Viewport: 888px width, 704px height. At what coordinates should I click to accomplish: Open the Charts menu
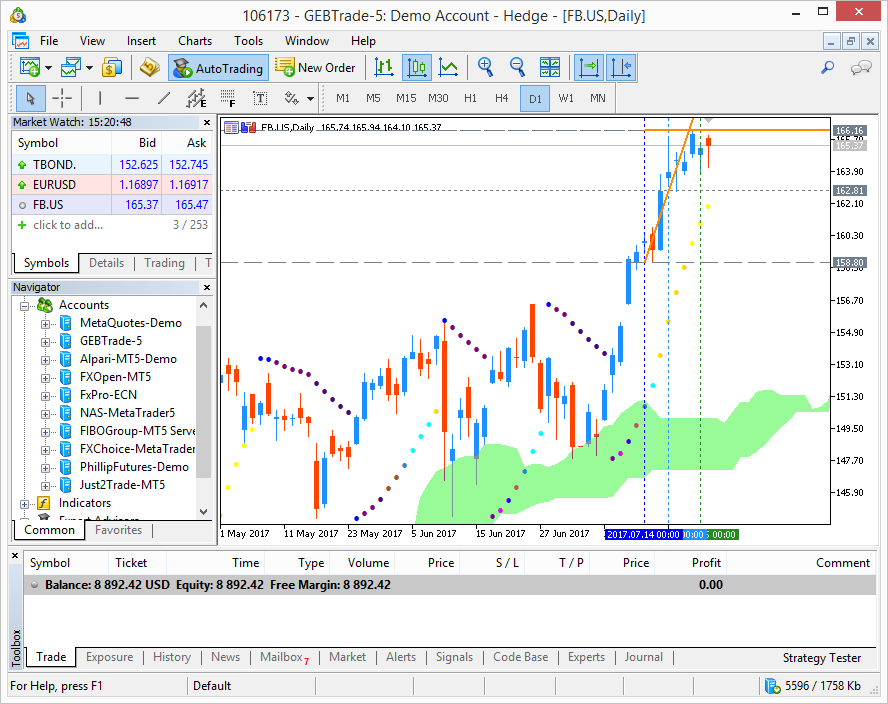tap(195, 41)
